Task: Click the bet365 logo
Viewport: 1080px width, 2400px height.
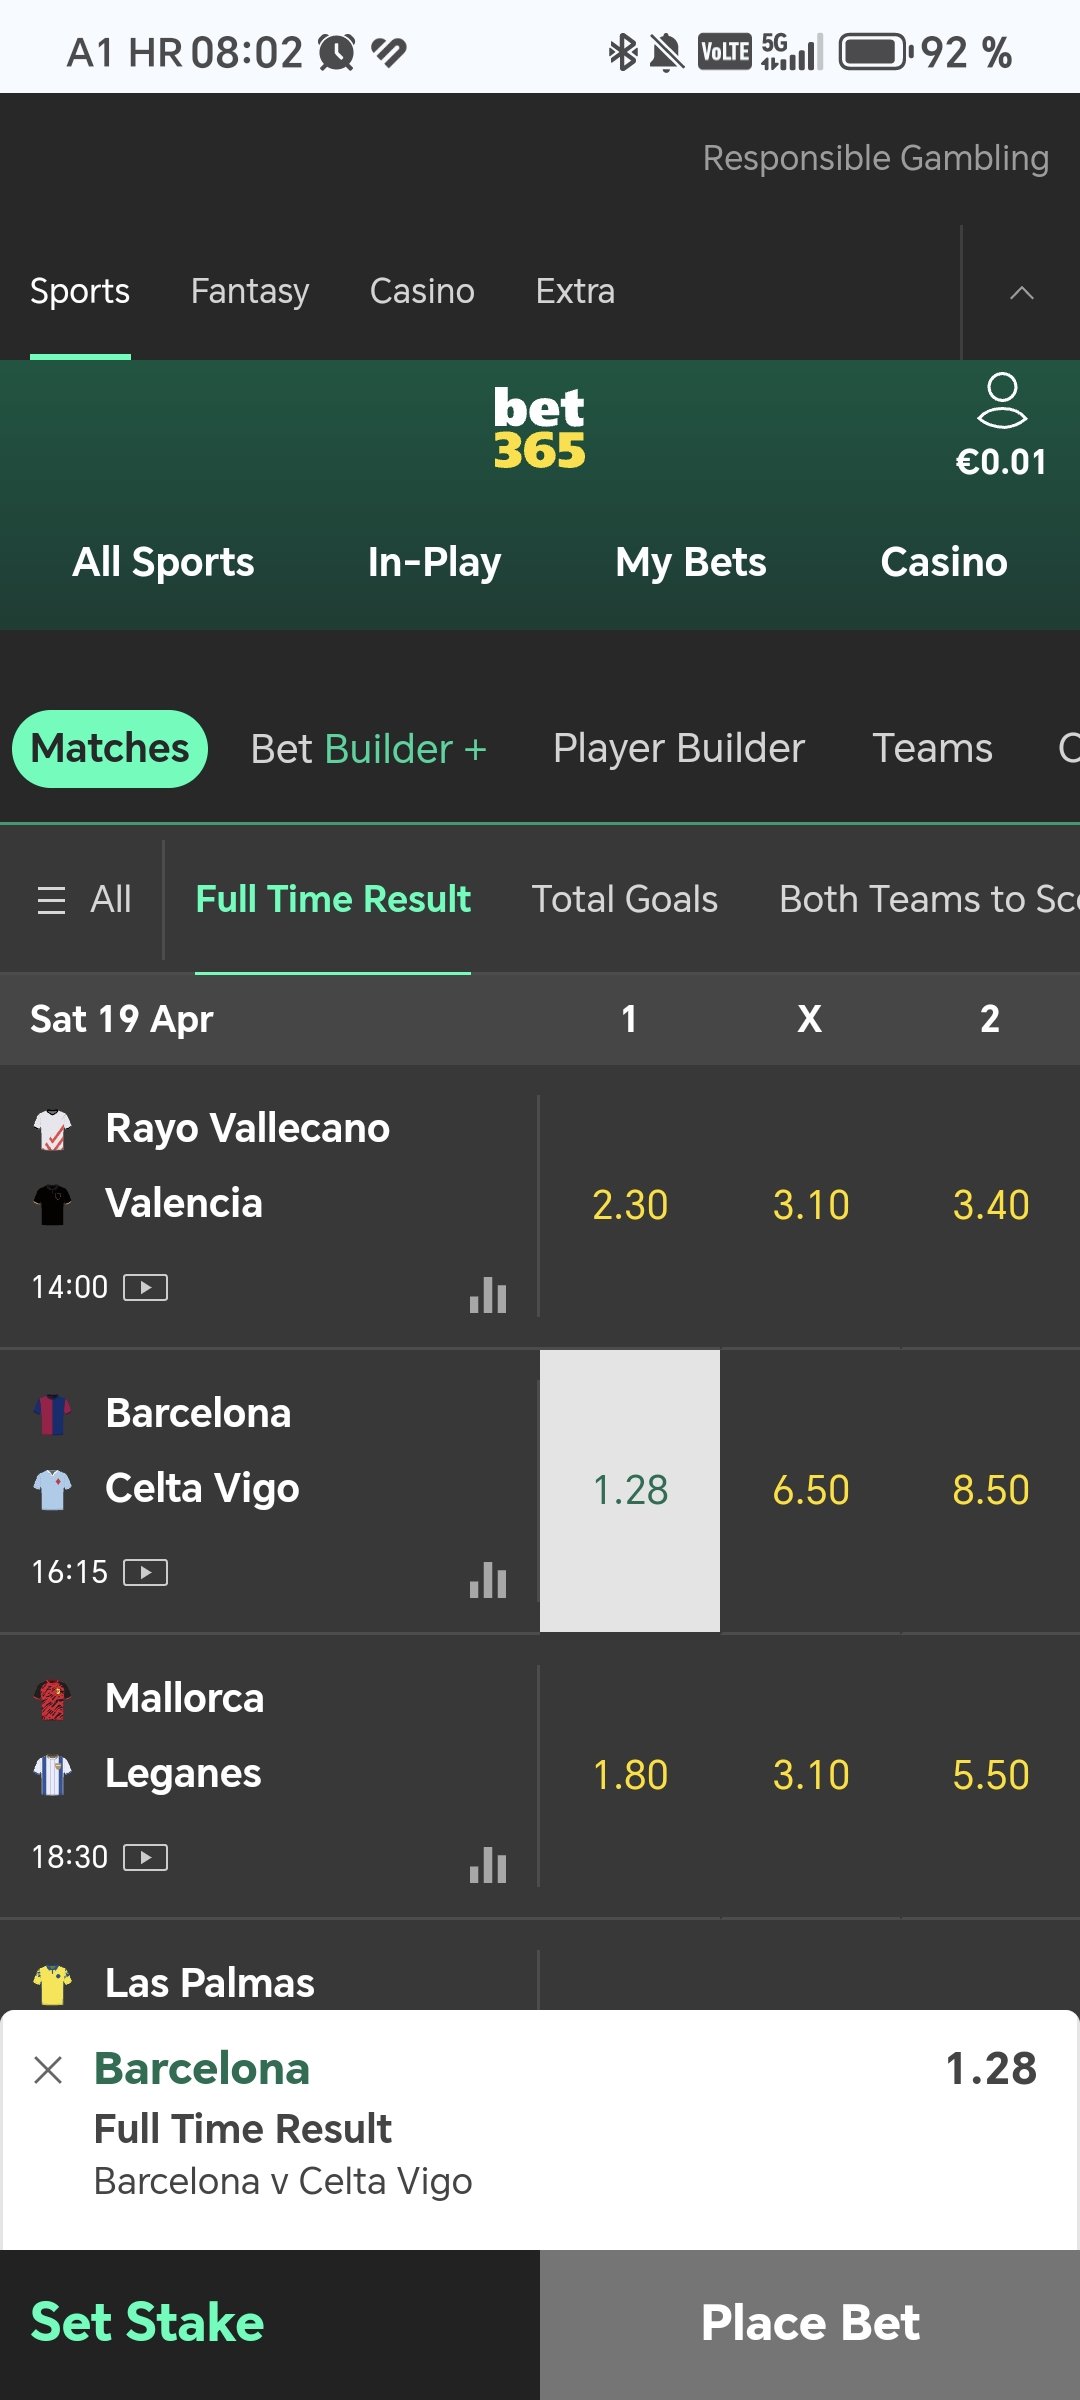Action: click(x=539, y=428)
